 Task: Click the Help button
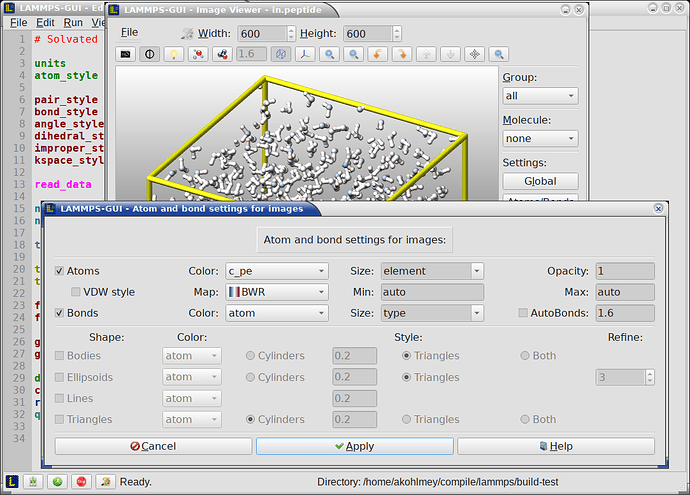[556, 446]
